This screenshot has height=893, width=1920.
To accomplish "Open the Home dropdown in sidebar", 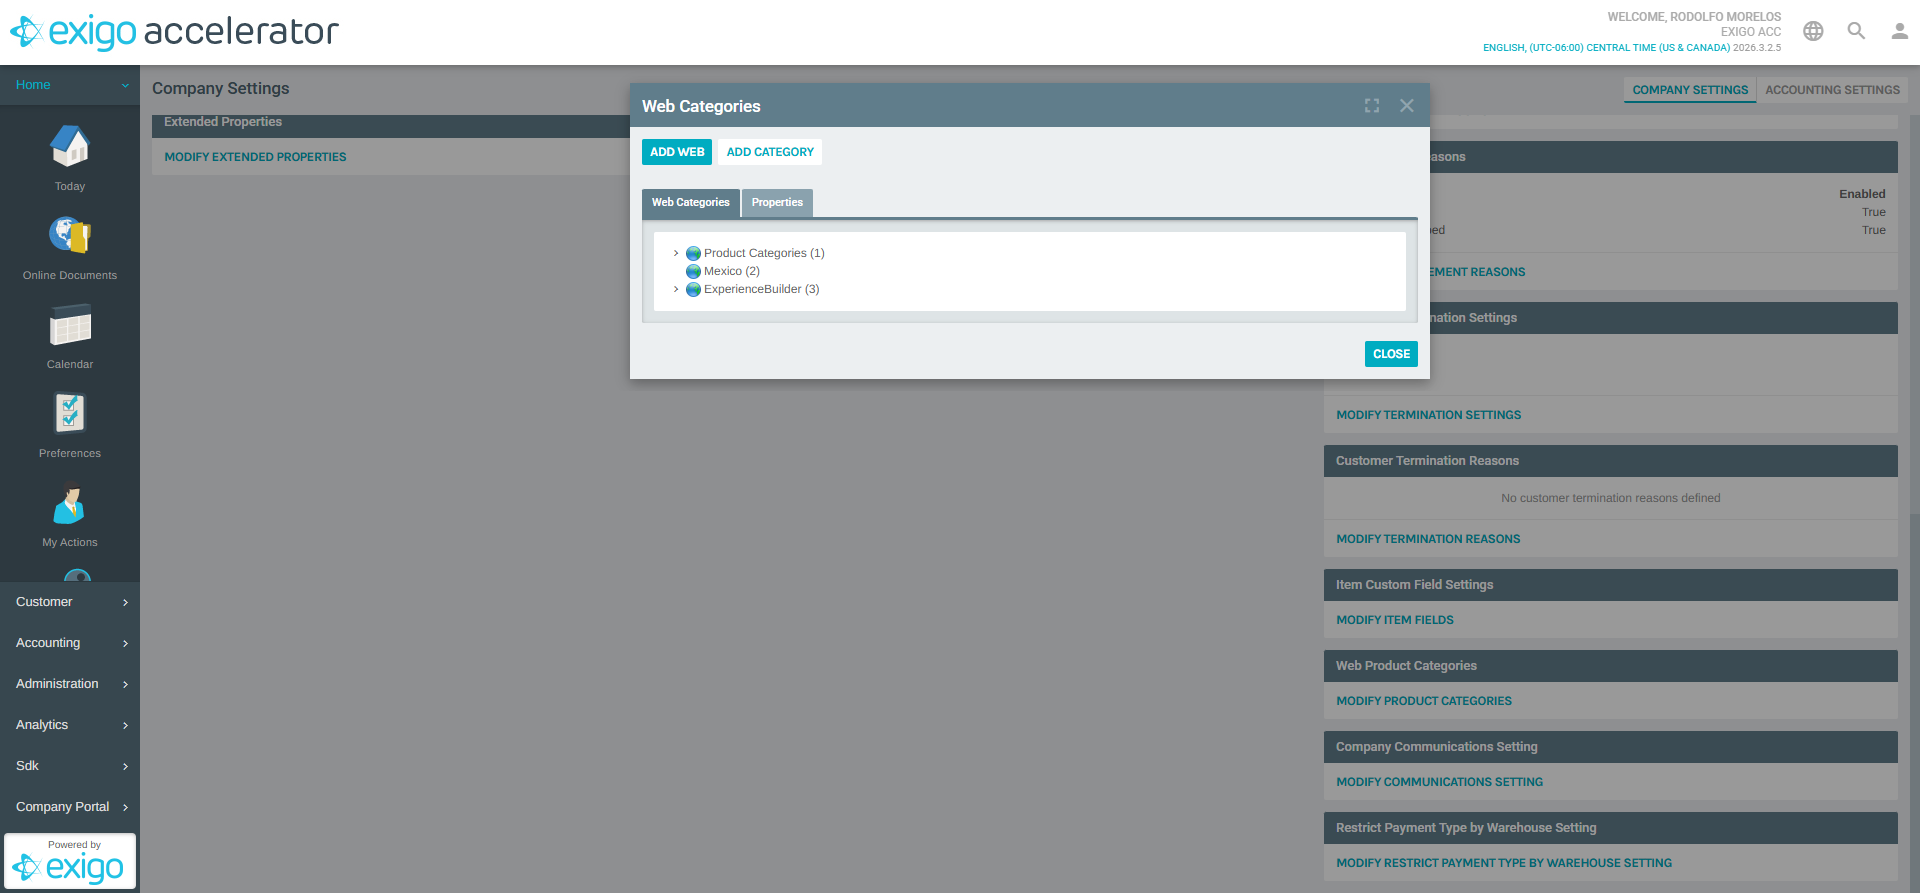I will [70, 85].
